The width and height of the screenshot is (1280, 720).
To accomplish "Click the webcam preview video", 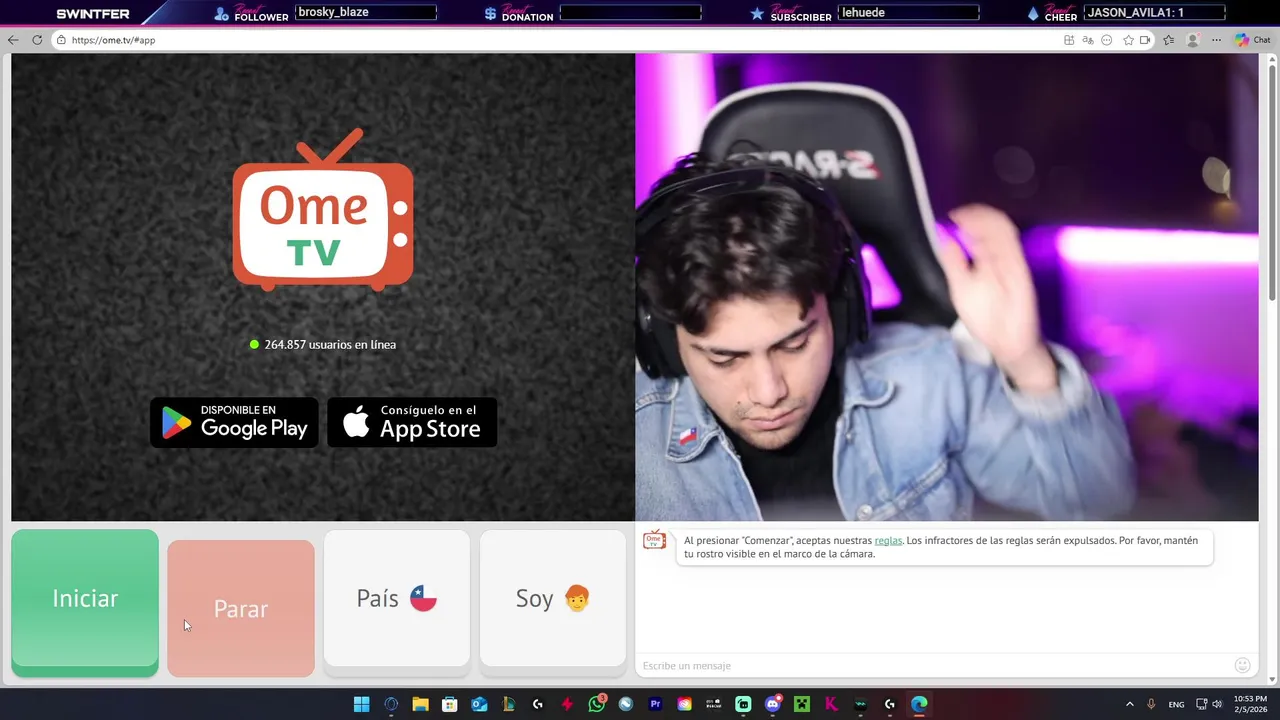I will 946,287.
